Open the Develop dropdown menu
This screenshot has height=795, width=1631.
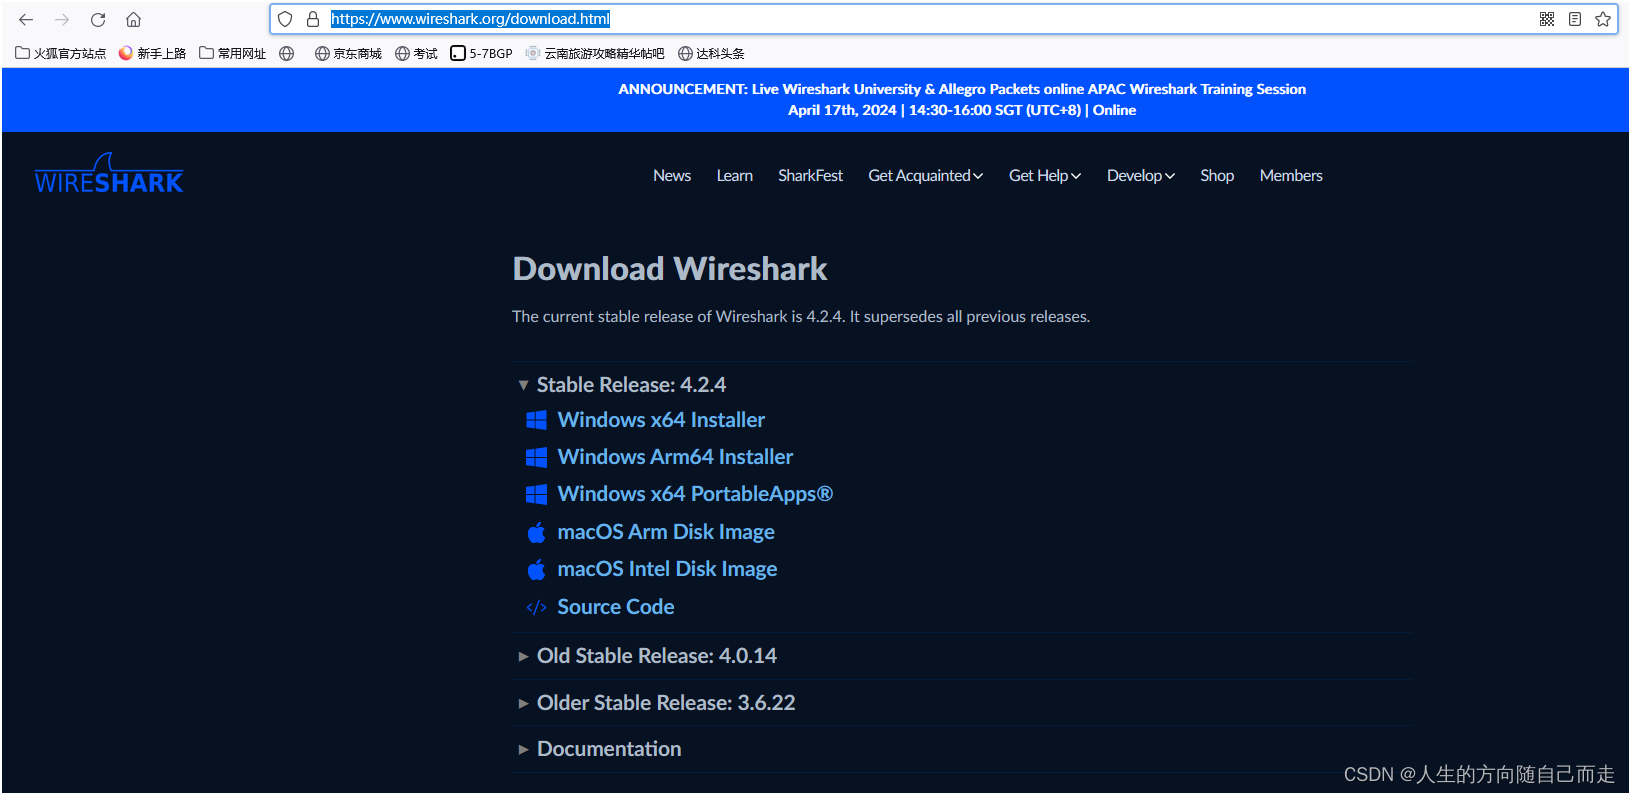point(1141,175)
